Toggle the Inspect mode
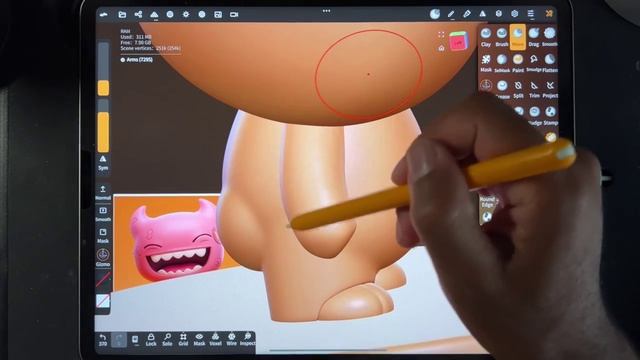The width and height of the screenshot is (640, 360). click(247, 339)
